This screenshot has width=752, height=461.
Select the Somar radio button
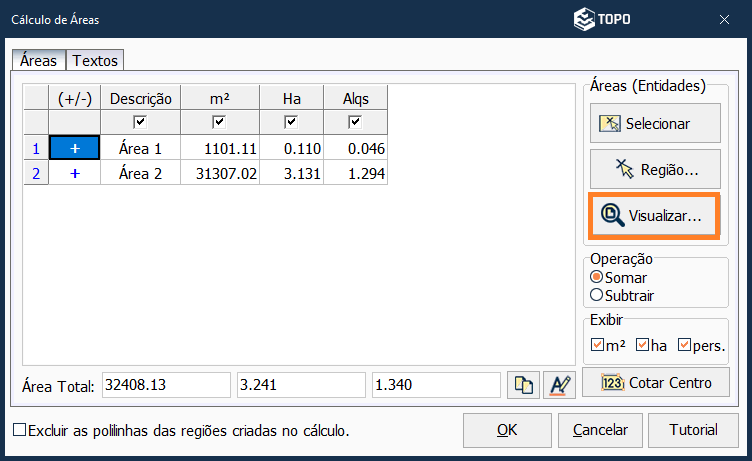[597, 277]
